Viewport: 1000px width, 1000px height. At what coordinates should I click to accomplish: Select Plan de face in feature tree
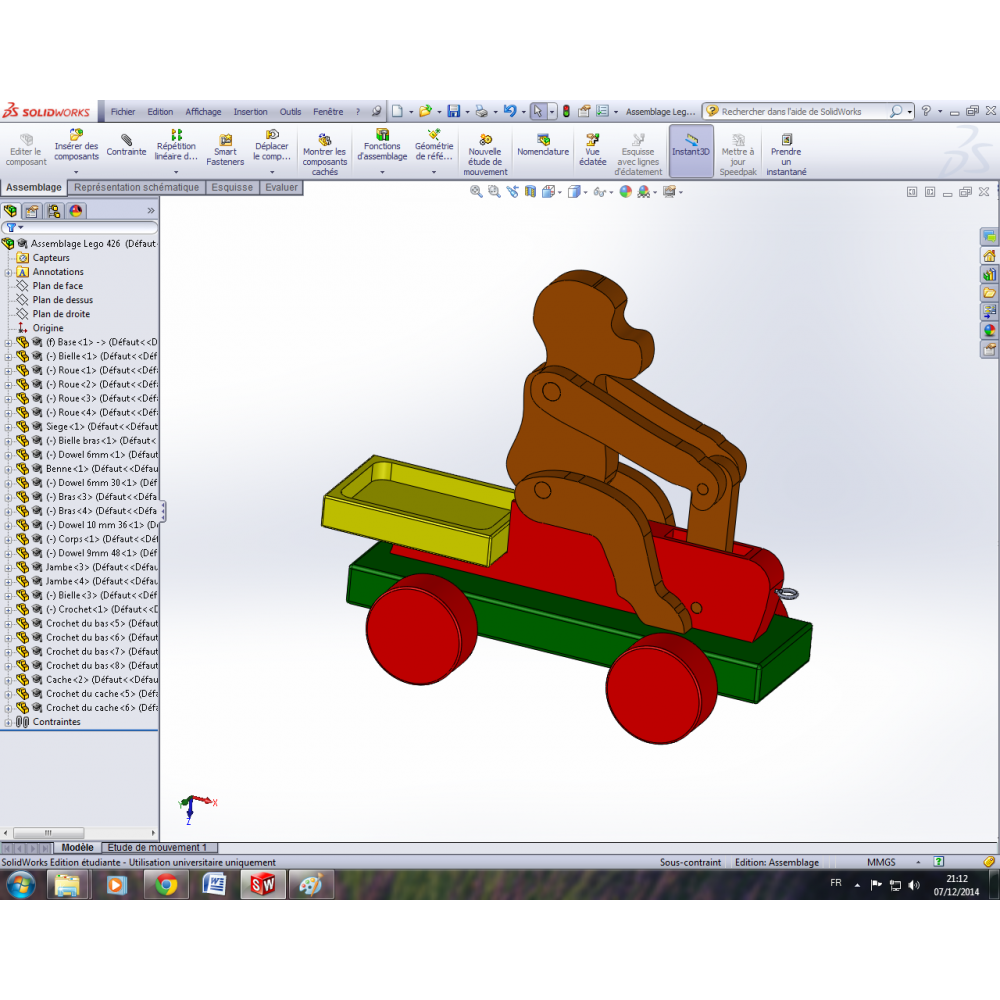coord(57,286)
